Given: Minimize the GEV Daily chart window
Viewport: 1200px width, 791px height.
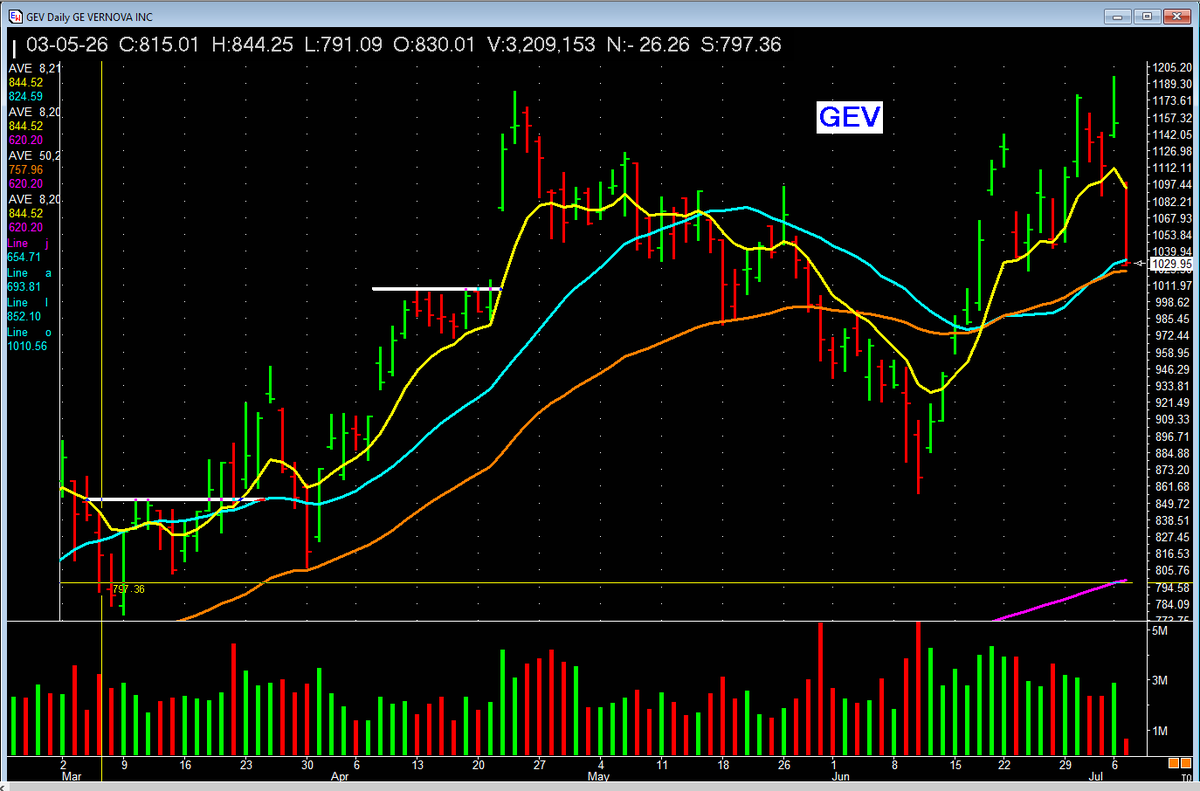Looking at the screenshot, I should pos(1117,16).
